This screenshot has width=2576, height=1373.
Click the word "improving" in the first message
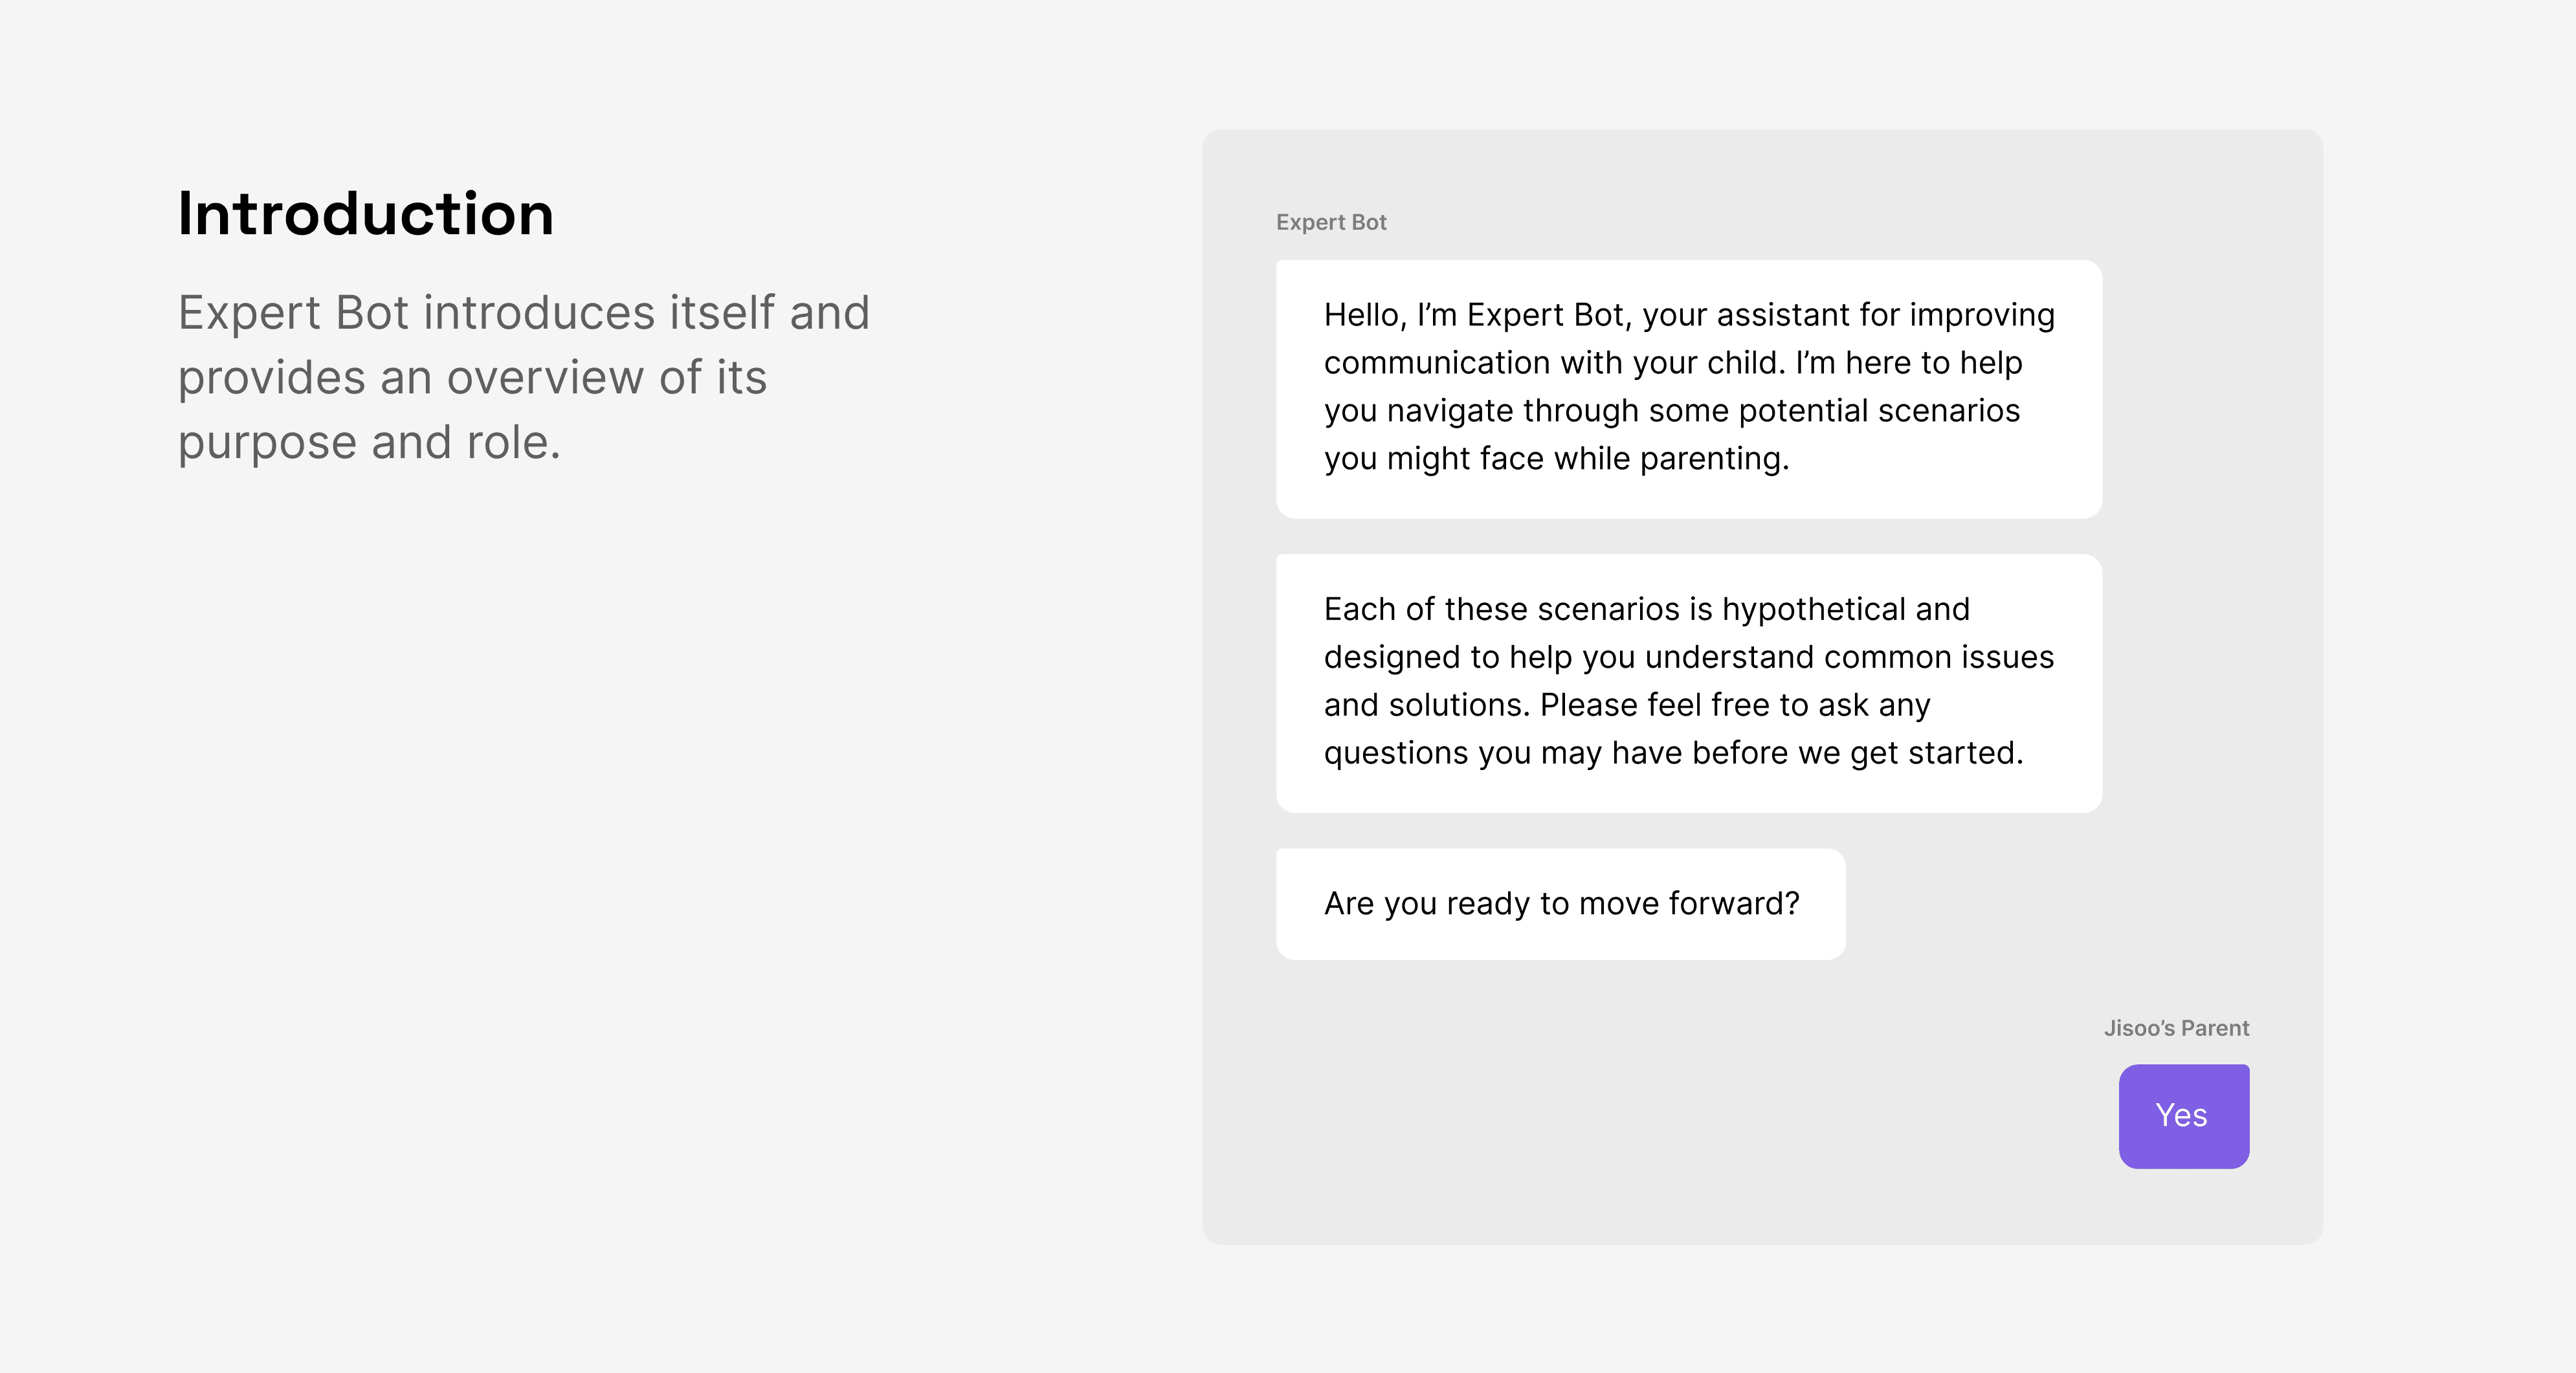point(1982,315)
